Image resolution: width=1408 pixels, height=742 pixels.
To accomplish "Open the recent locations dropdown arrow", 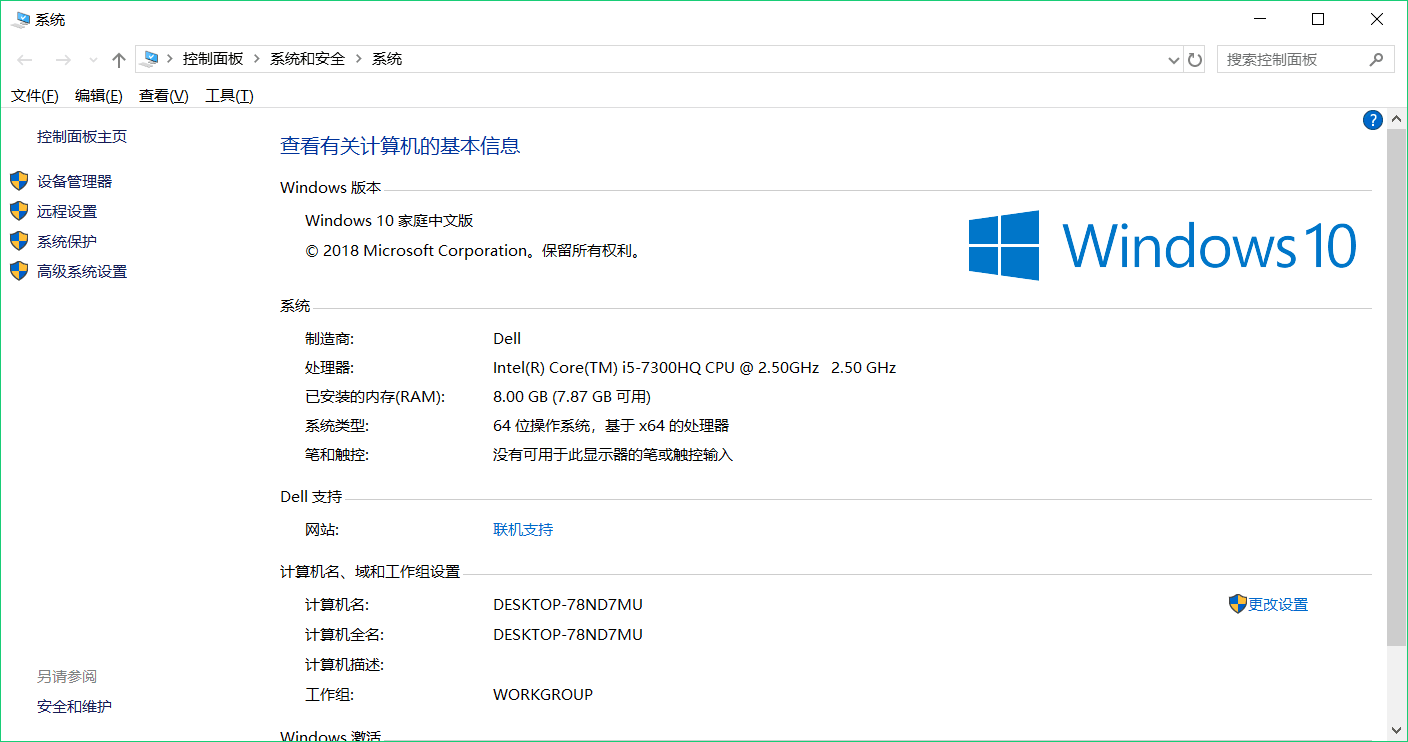I will 93,61.
